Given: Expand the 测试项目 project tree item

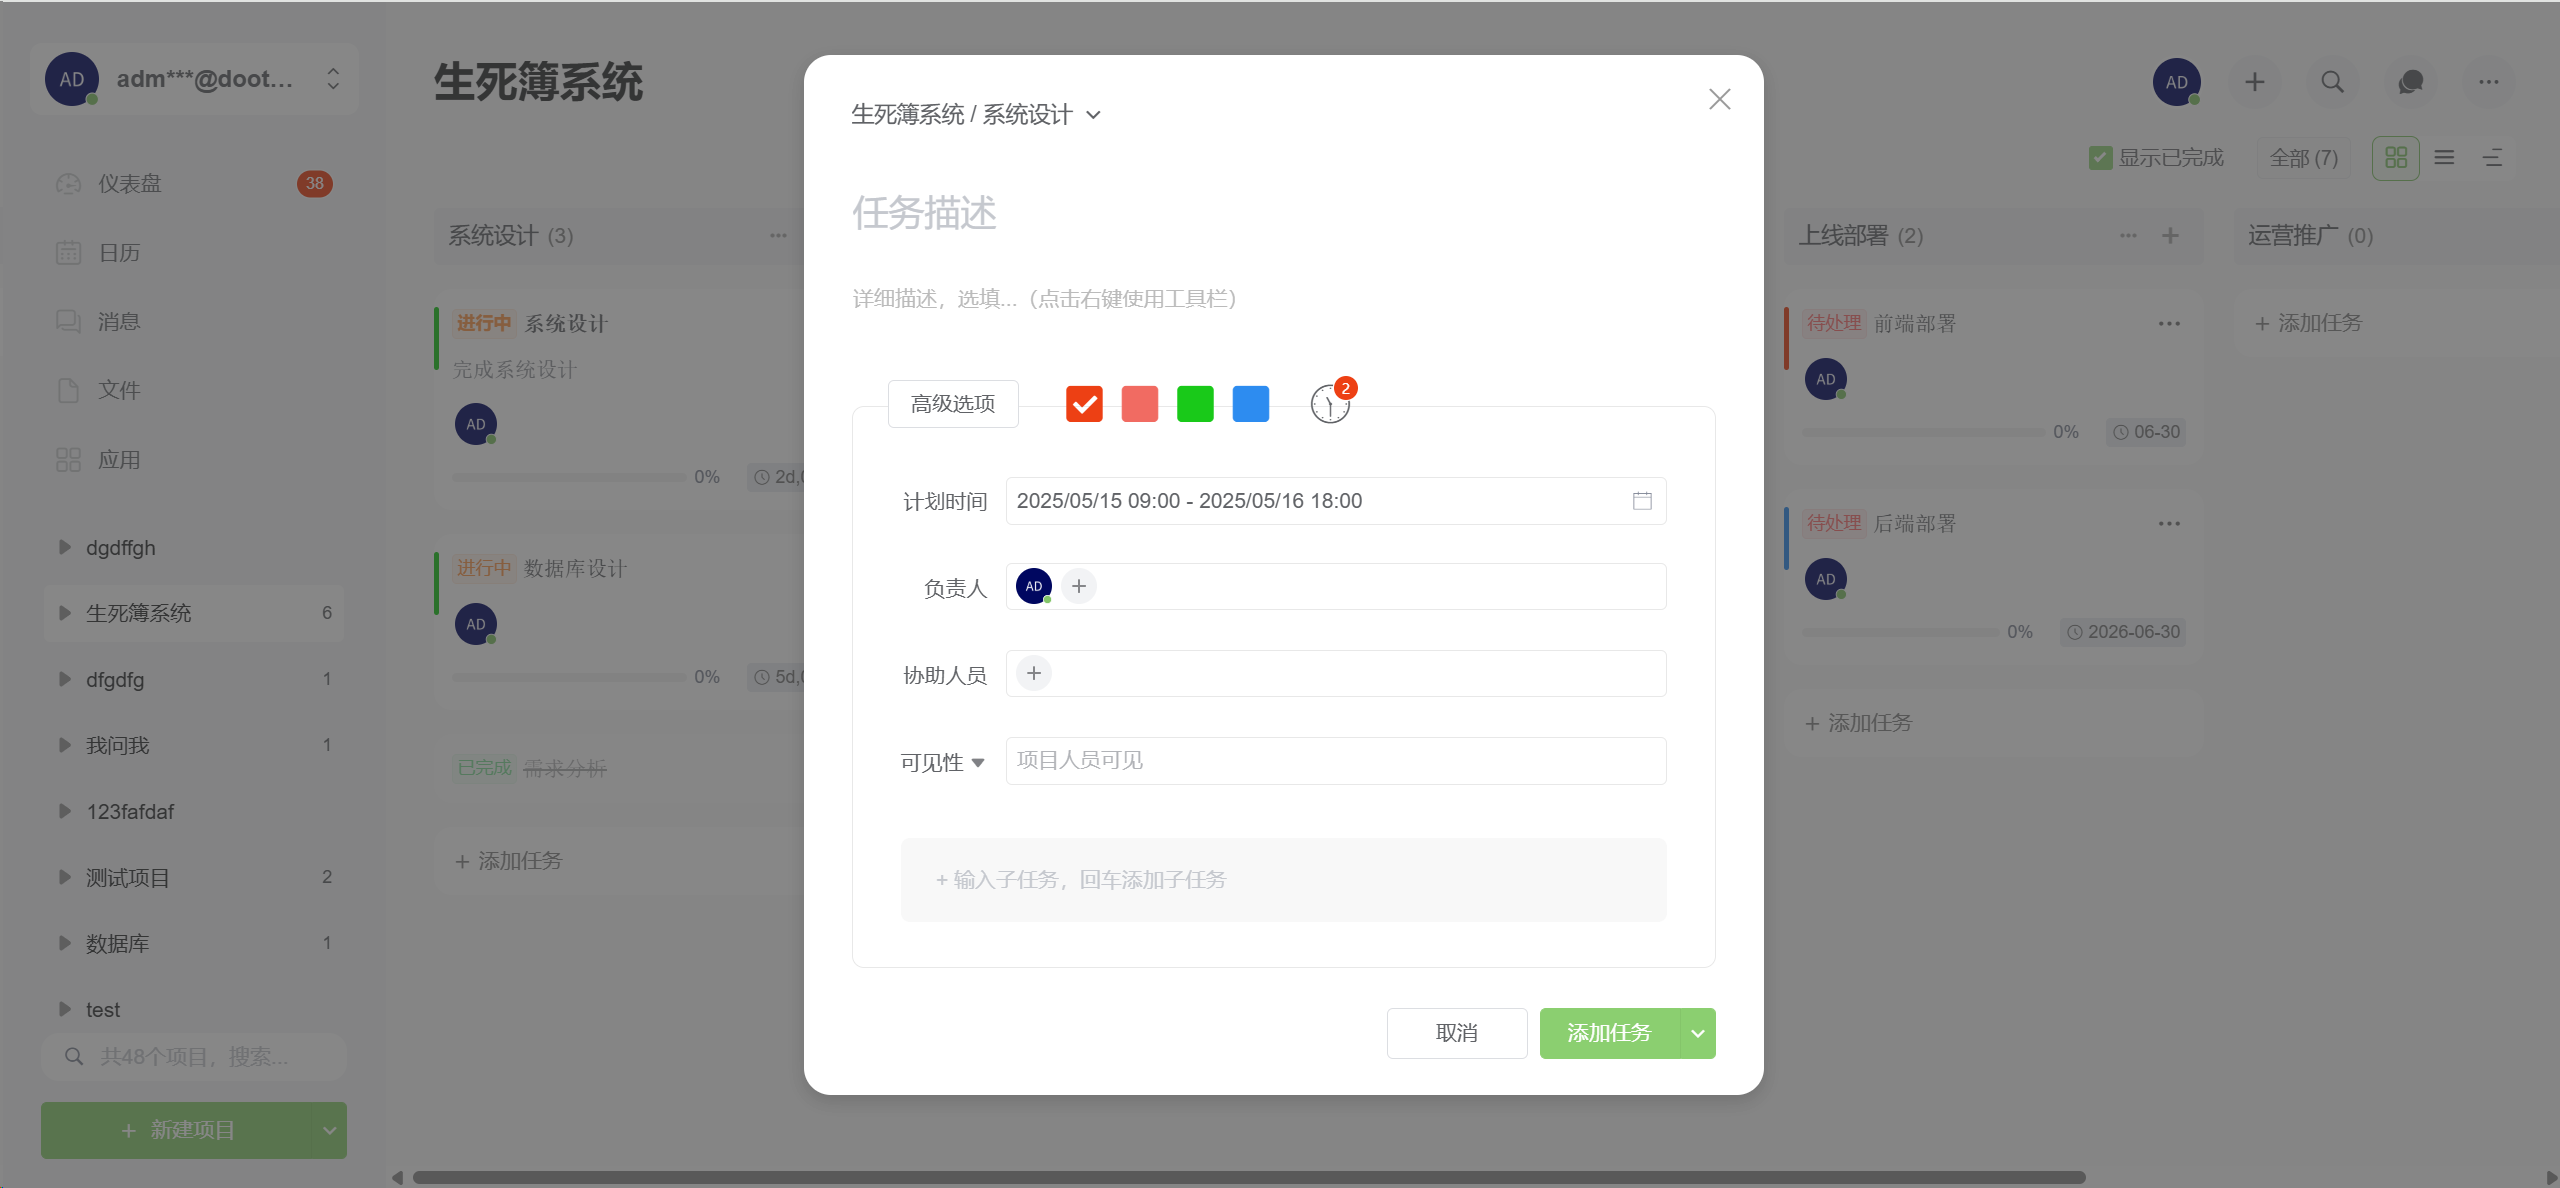Looking at the screenshot, I should pos(65,877).
